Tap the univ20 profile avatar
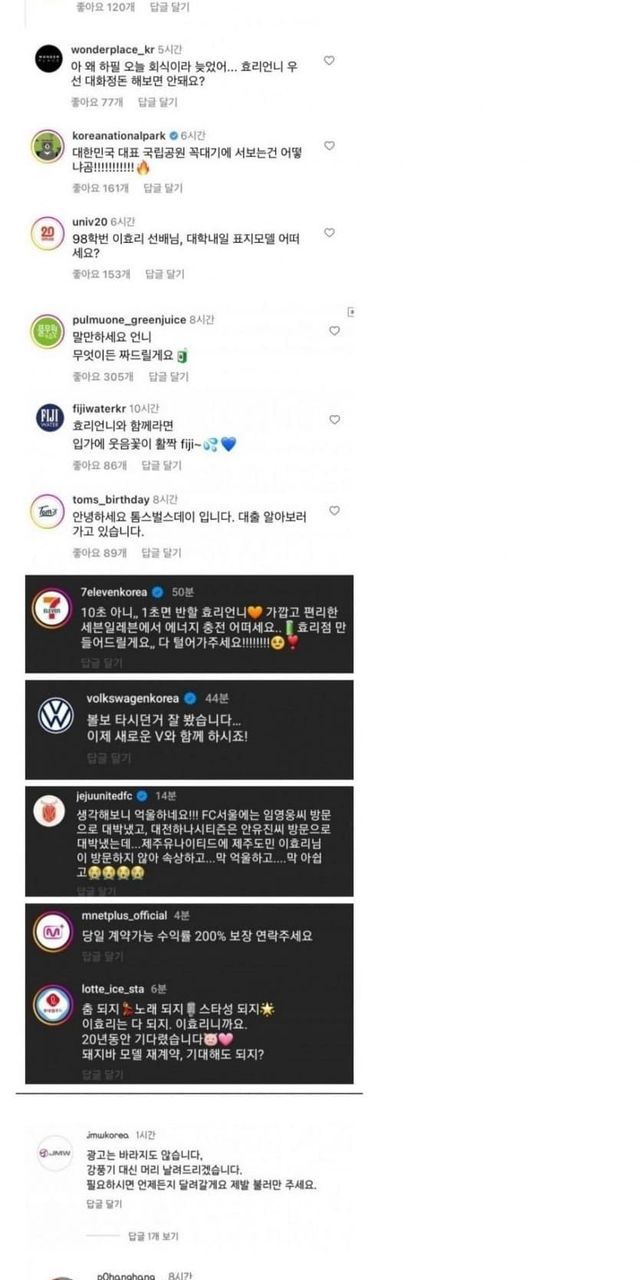The image size is (640, 1280). 48,230
